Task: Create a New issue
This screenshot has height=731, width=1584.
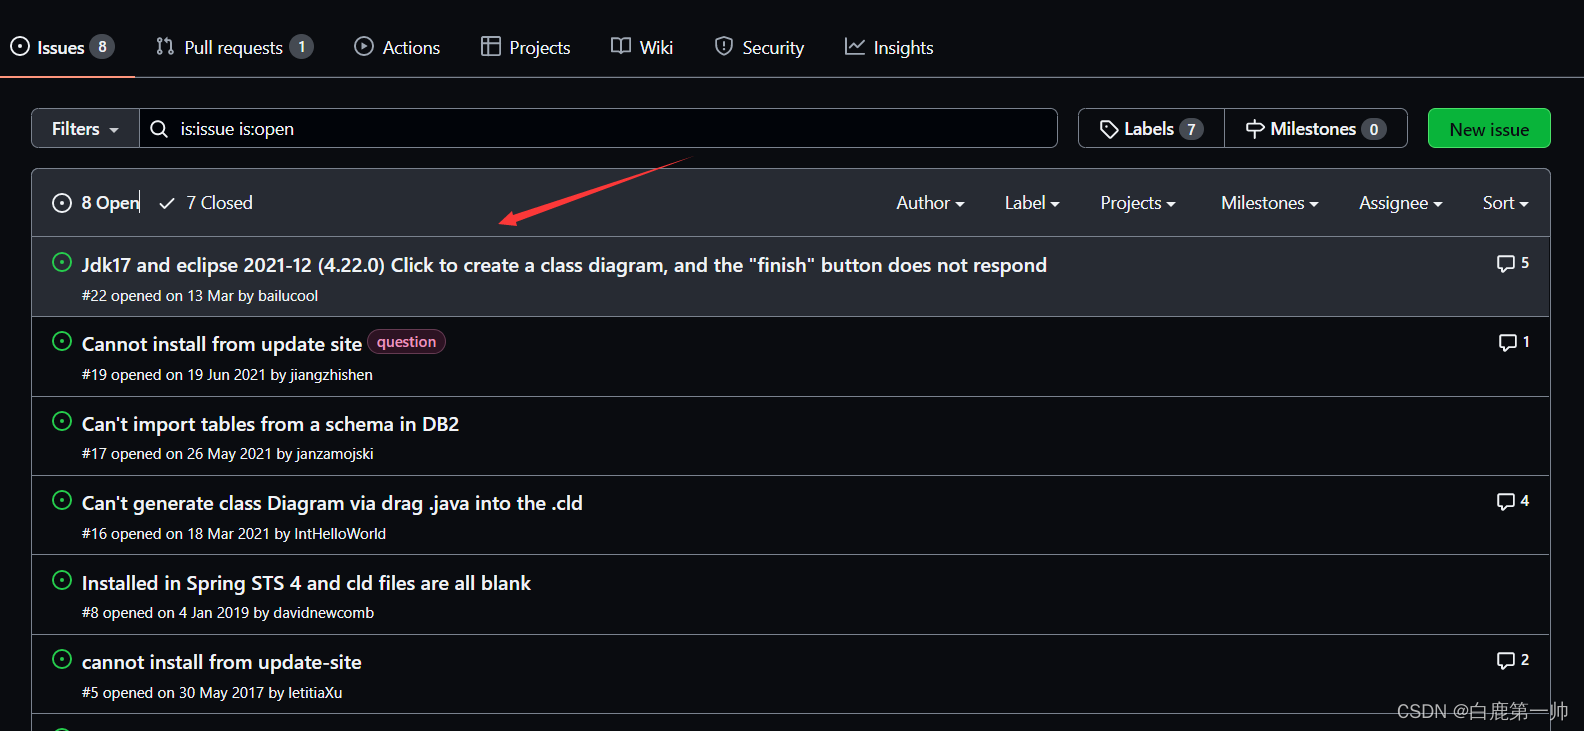Action: (1489, 128)
